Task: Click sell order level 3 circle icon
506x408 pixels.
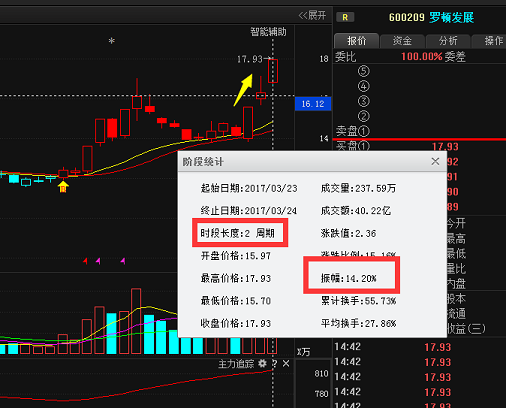Action: point(363,101)
